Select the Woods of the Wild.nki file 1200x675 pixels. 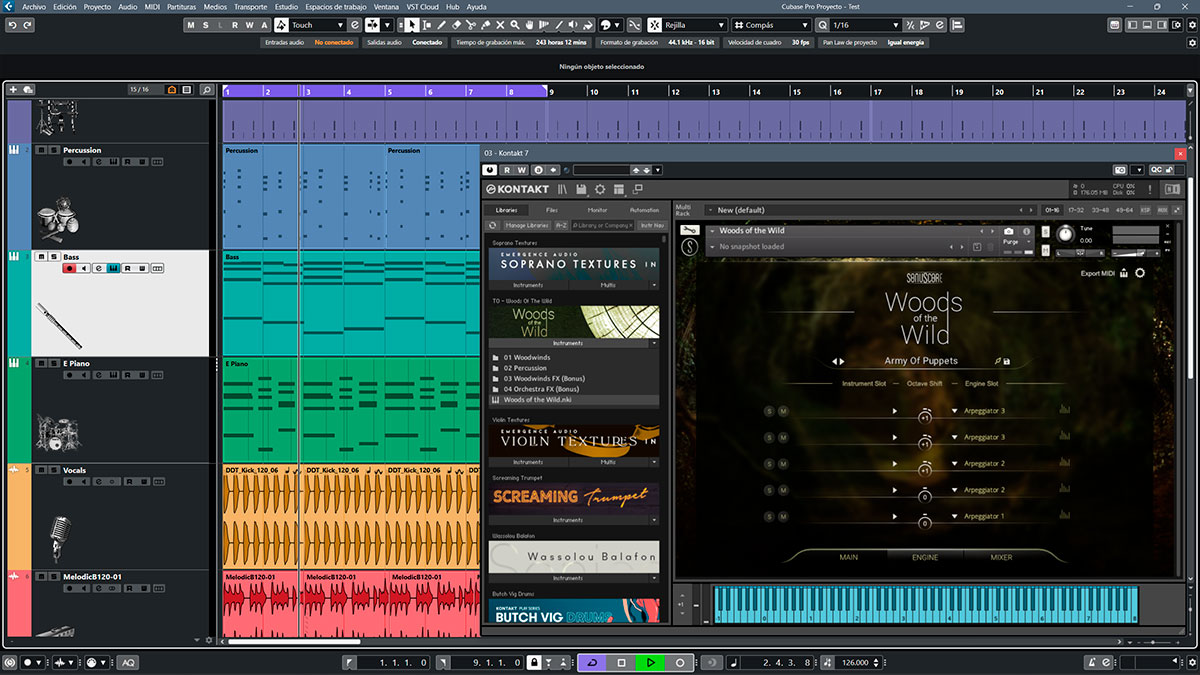click(573, 400)
